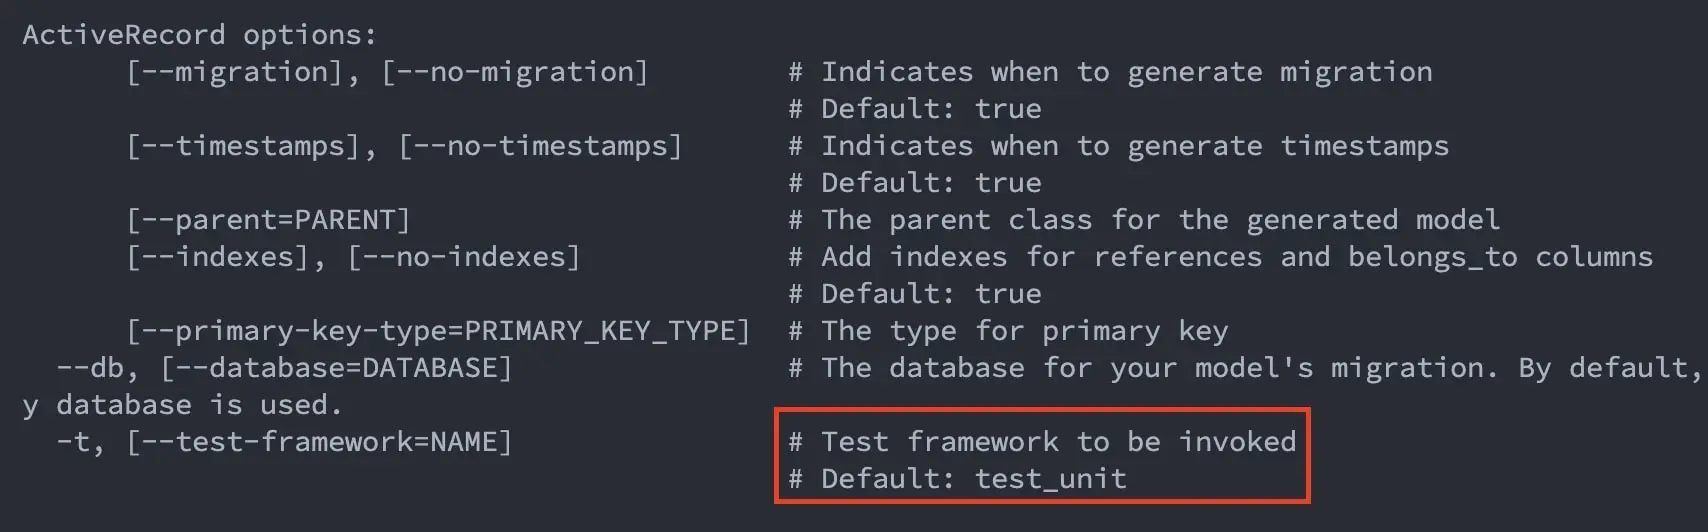Click the [--database=DATABASE] option text
This screenshot has height=532, width=1708.
pyautogui.click(x=336, y=368)
